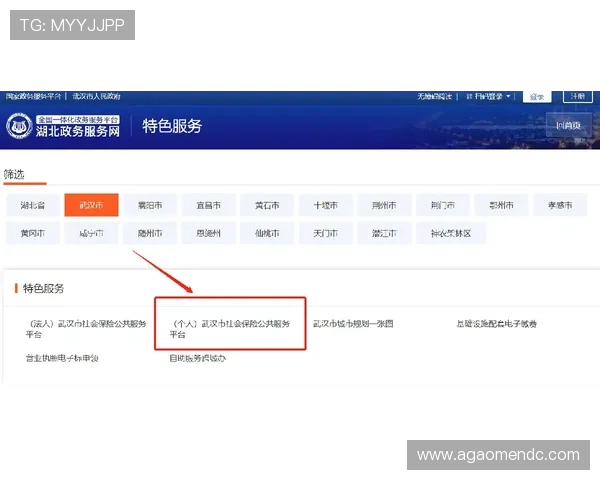600x480 pixels.
Task: Choose 咸宁市 in the city filter
Action: tap(91, 233)
